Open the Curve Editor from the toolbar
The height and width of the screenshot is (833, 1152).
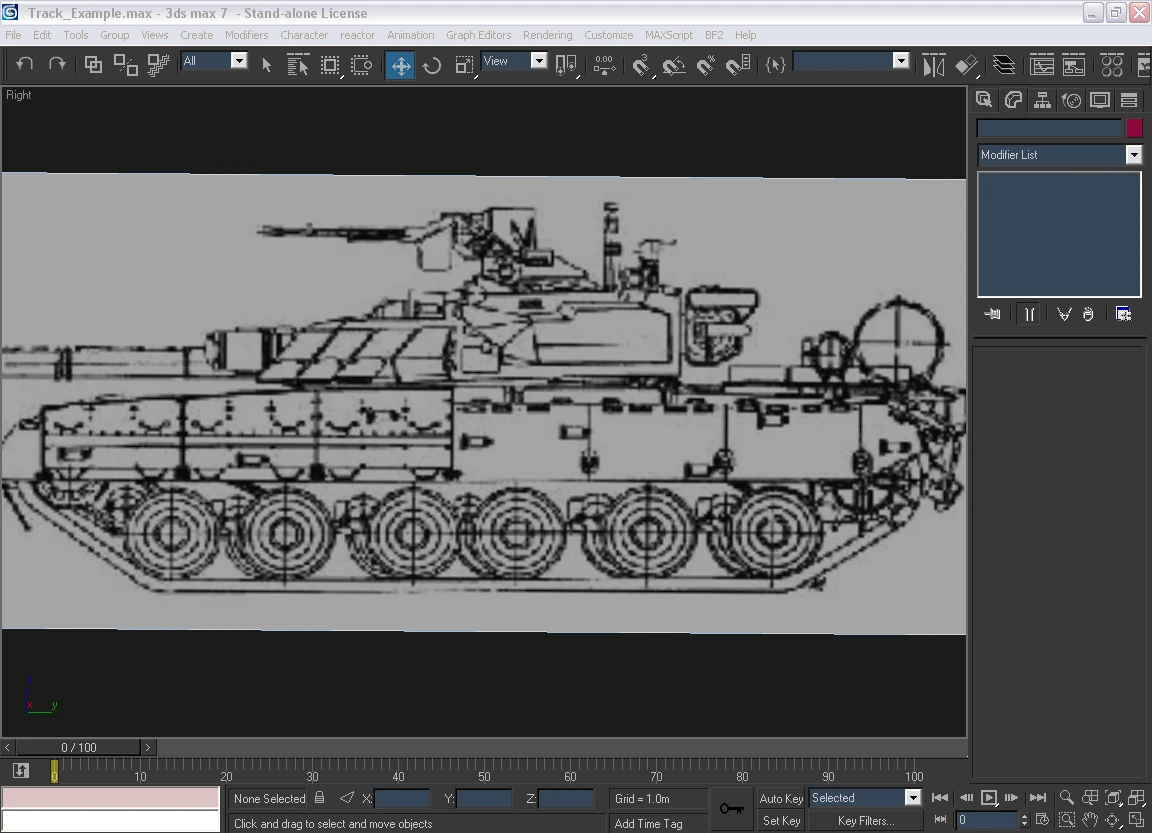click(x=1041, y=64)
